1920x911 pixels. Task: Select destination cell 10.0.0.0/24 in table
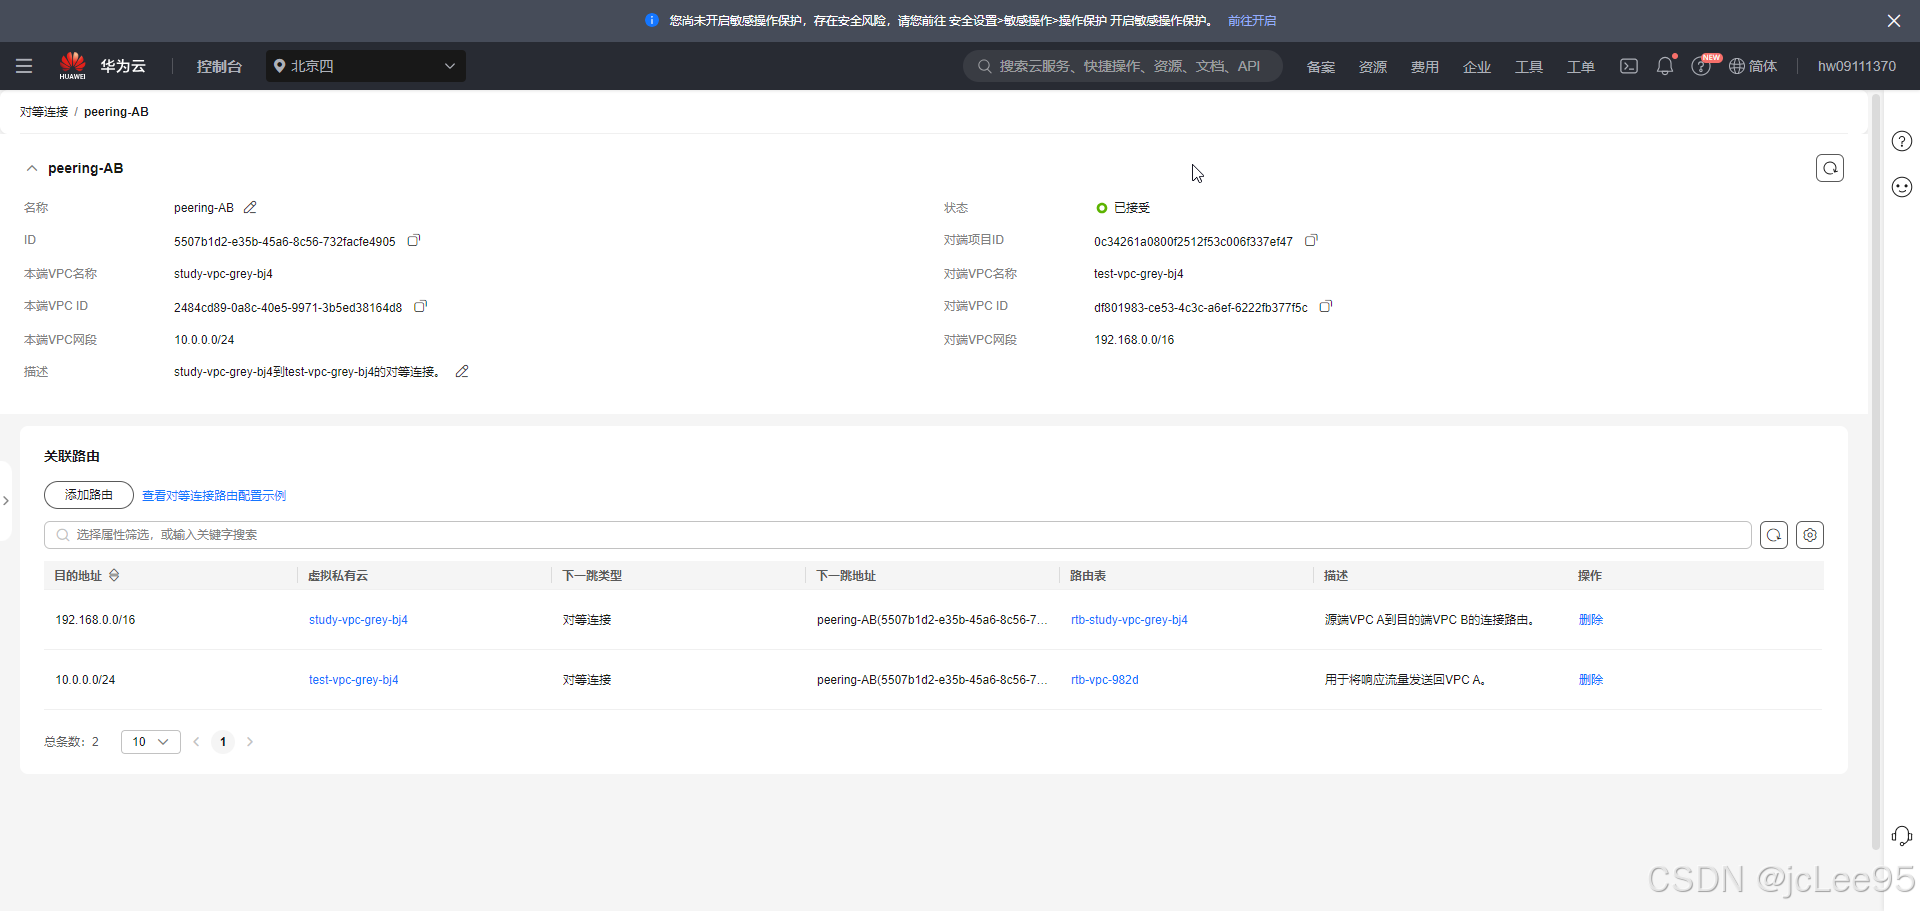[x=85, y=680]
